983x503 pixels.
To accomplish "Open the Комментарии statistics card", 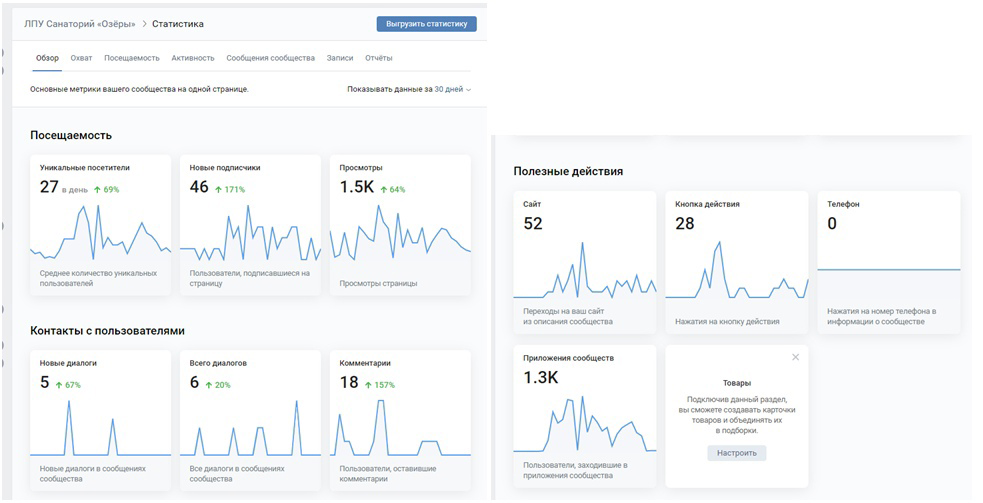I will [400, 420].
